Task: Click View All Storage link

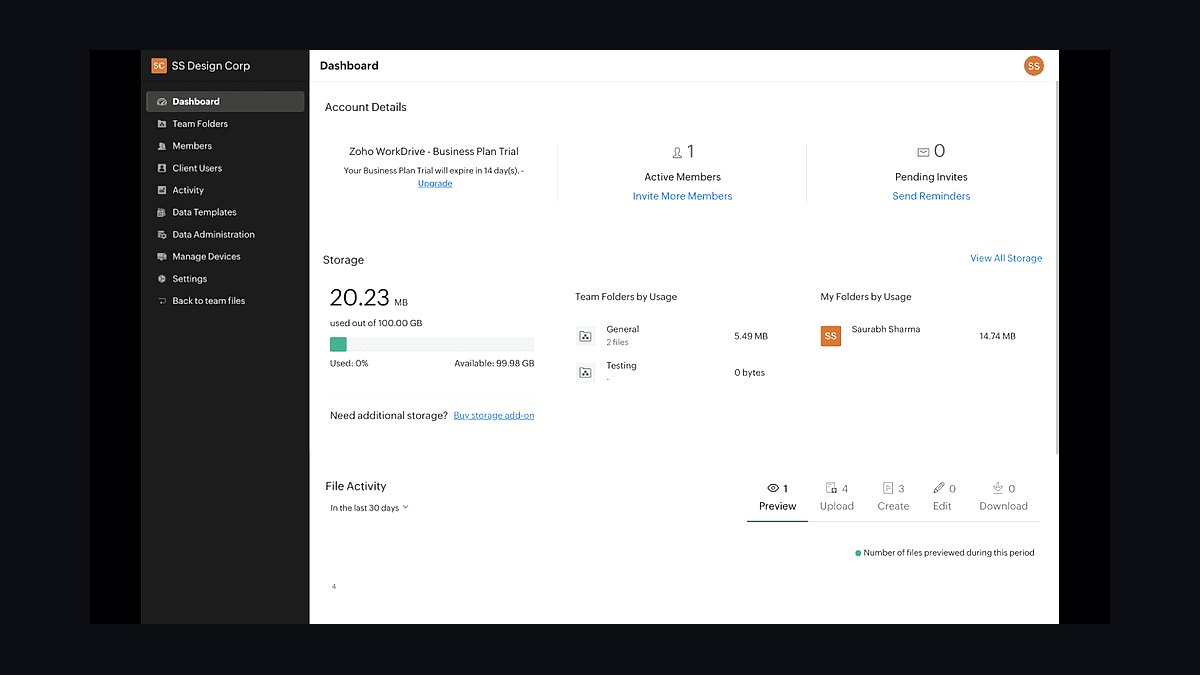Action: click(x=1006, y=258)
